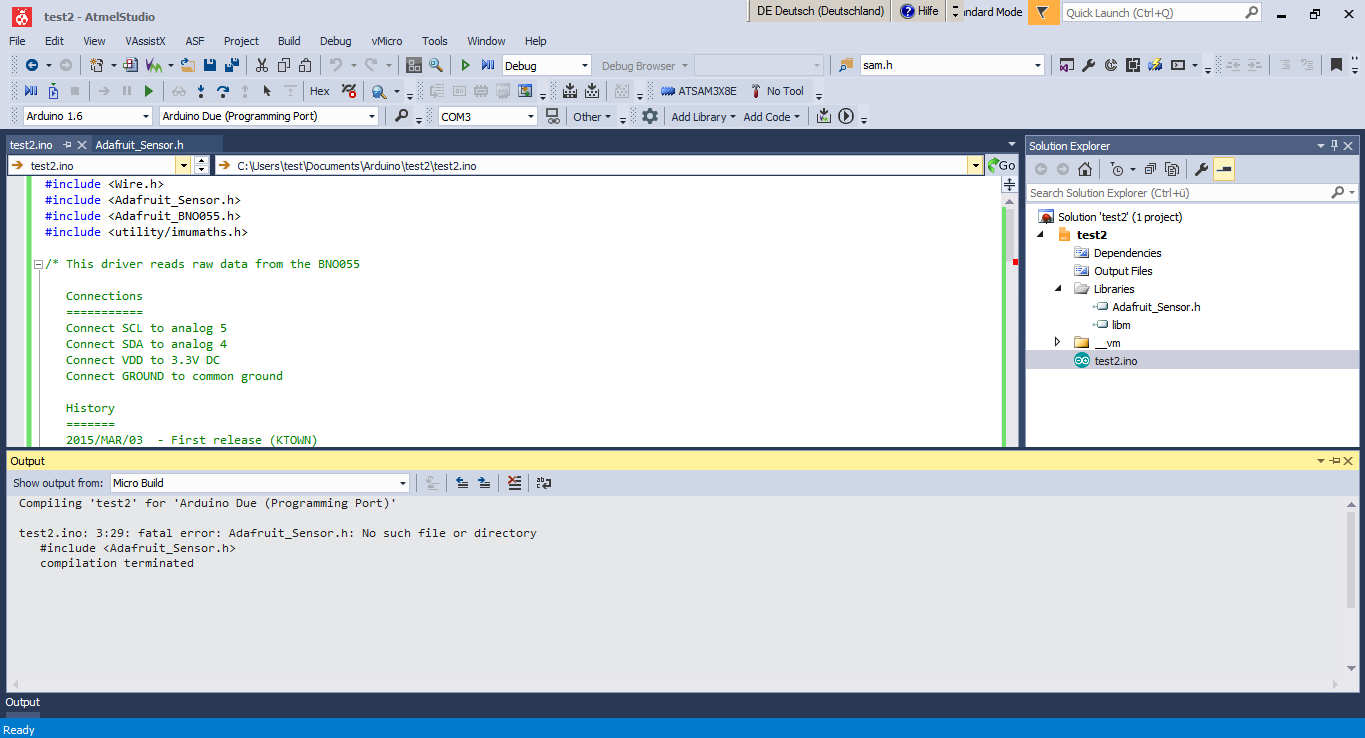1365x738 pixels.
Task: Click the Start Debugging and Break icon
Action: click(488, 65)
